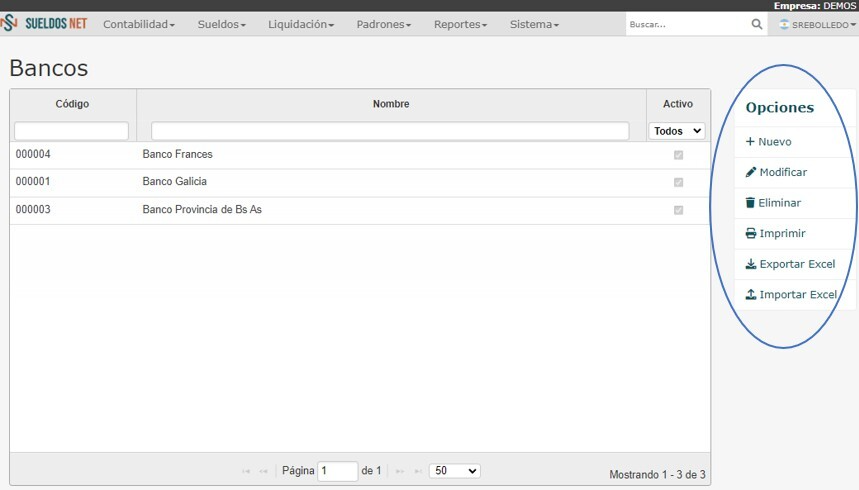Open the Contabilidad menu
Viewport: 859px width, 490px height.
[x=139, y=24]
